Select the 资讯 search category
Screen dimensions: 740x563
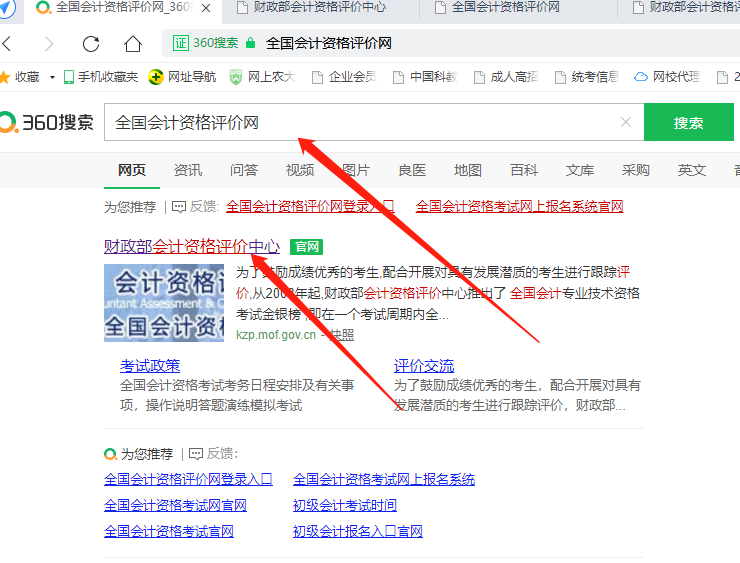point(188,170)
